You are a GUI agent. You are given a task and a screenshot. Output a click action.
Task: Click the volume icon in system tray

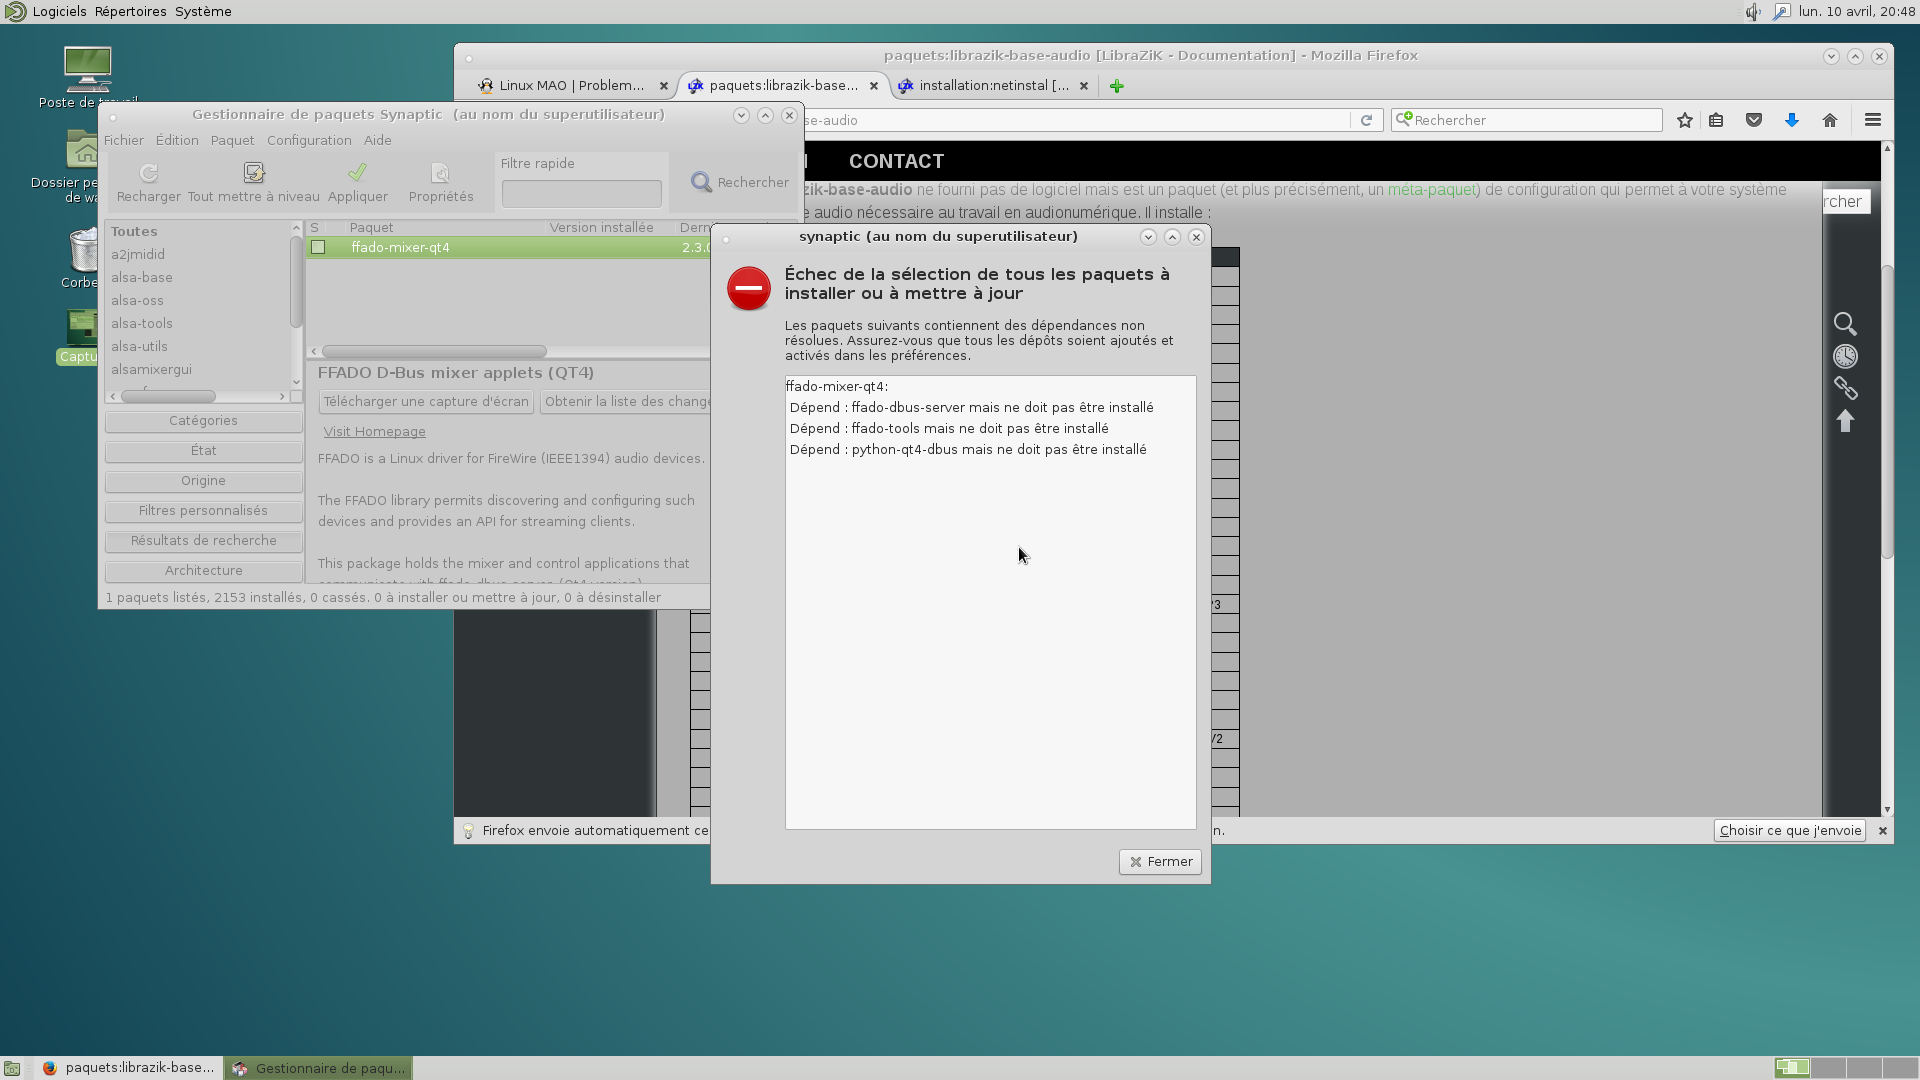click(x=1753, y=12)
